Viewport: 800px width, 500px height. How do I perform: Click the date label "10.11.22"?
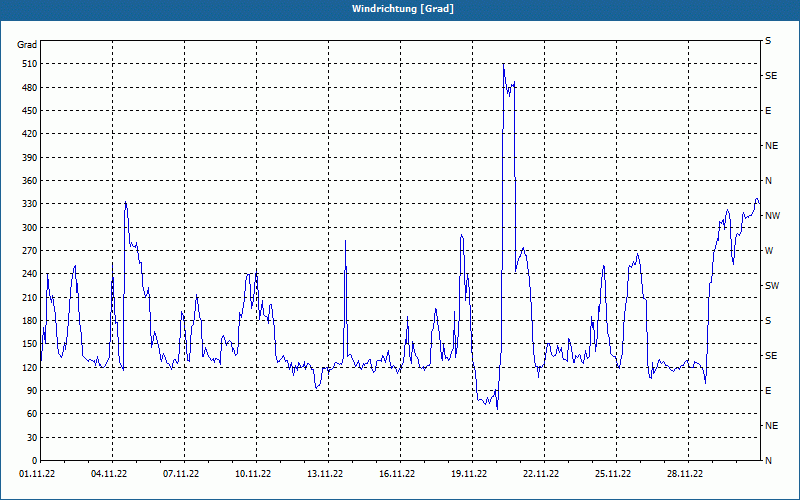[x=253, y=474]
